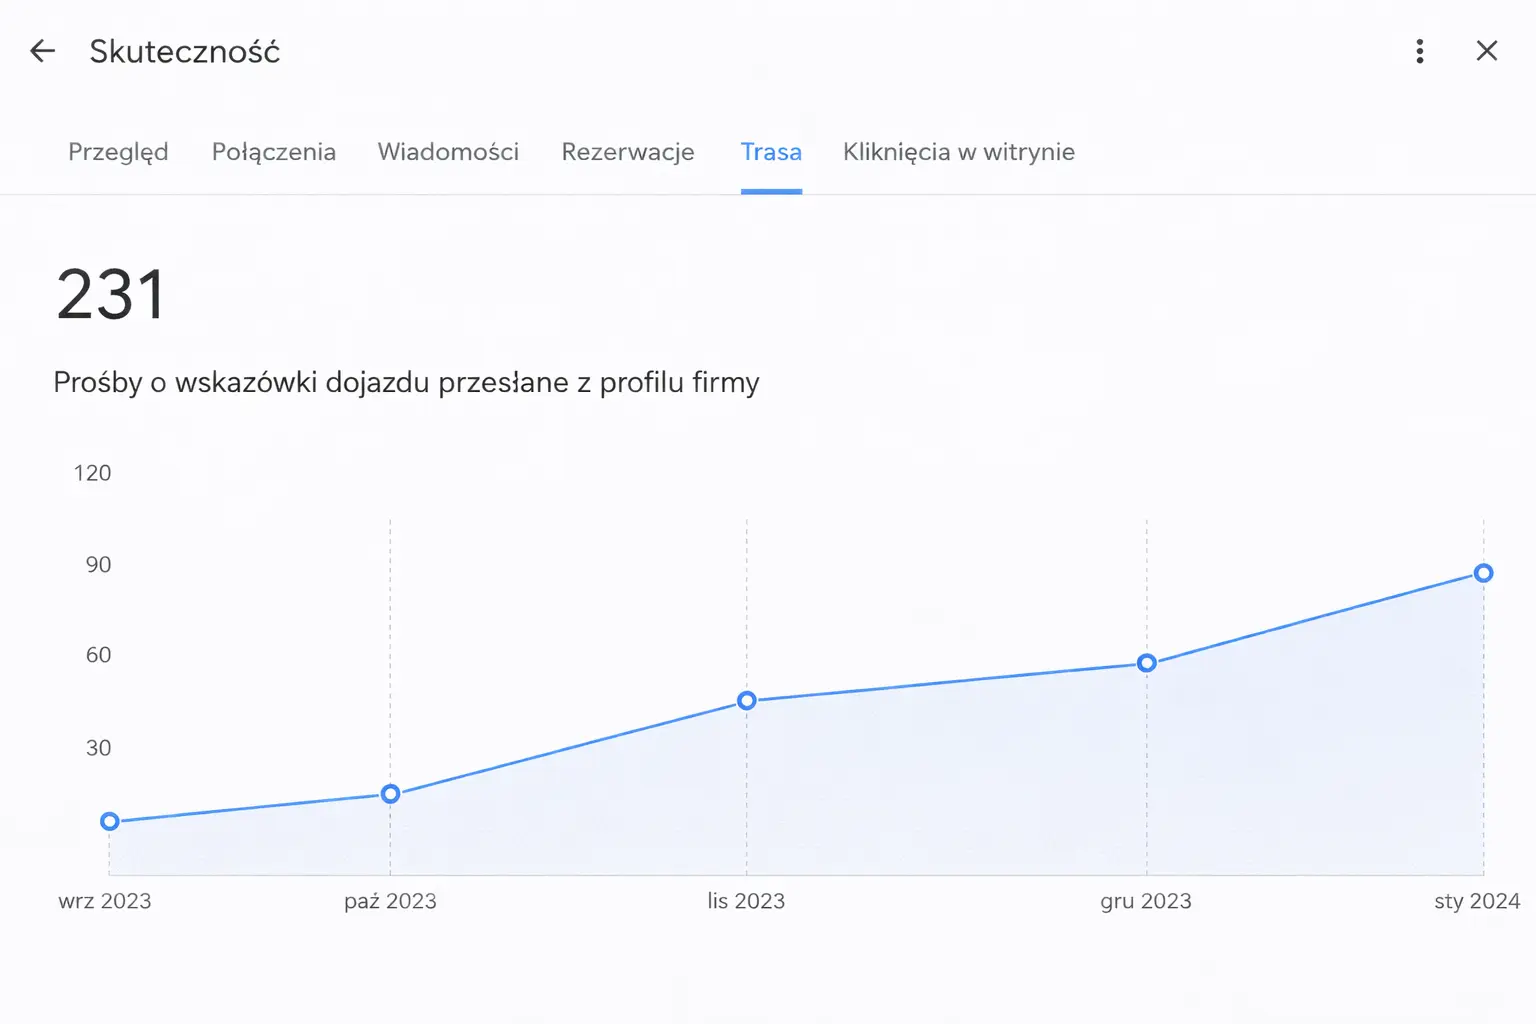Click the total count 231
The image size is (1536, 1024).
pos(111,293)
